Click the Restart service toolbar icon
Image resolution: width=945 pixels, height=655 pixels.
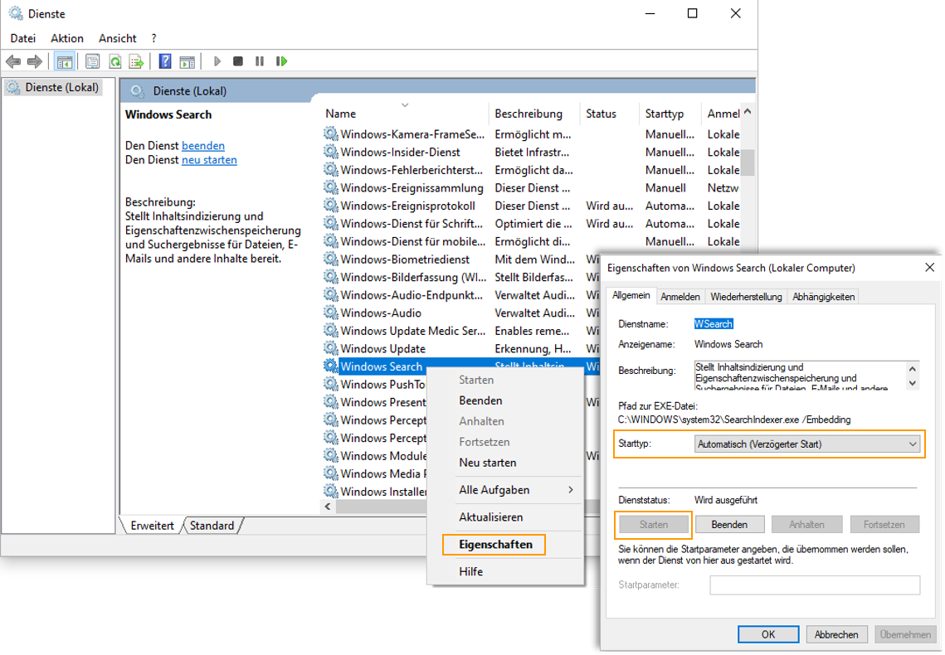281,61
